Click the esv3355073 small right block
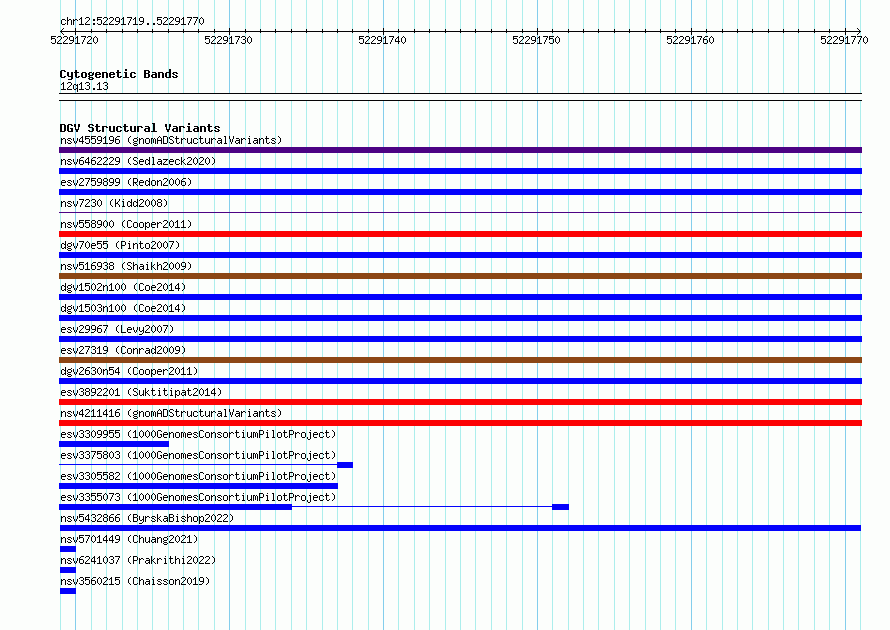The image size is (890, 630). tap(560, 507)
